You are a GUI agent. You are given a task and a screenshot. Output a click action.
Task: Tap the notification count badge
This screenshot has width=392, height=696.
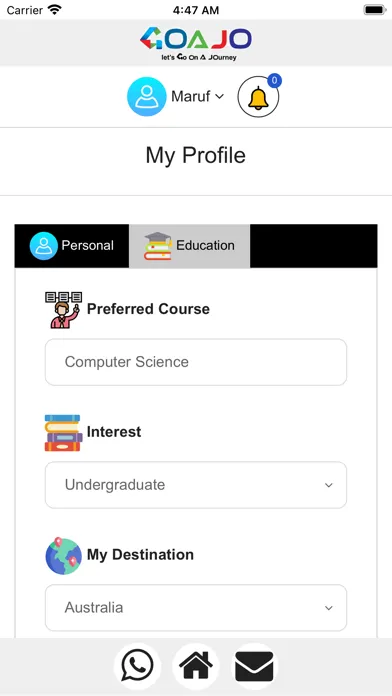point(274,80)
